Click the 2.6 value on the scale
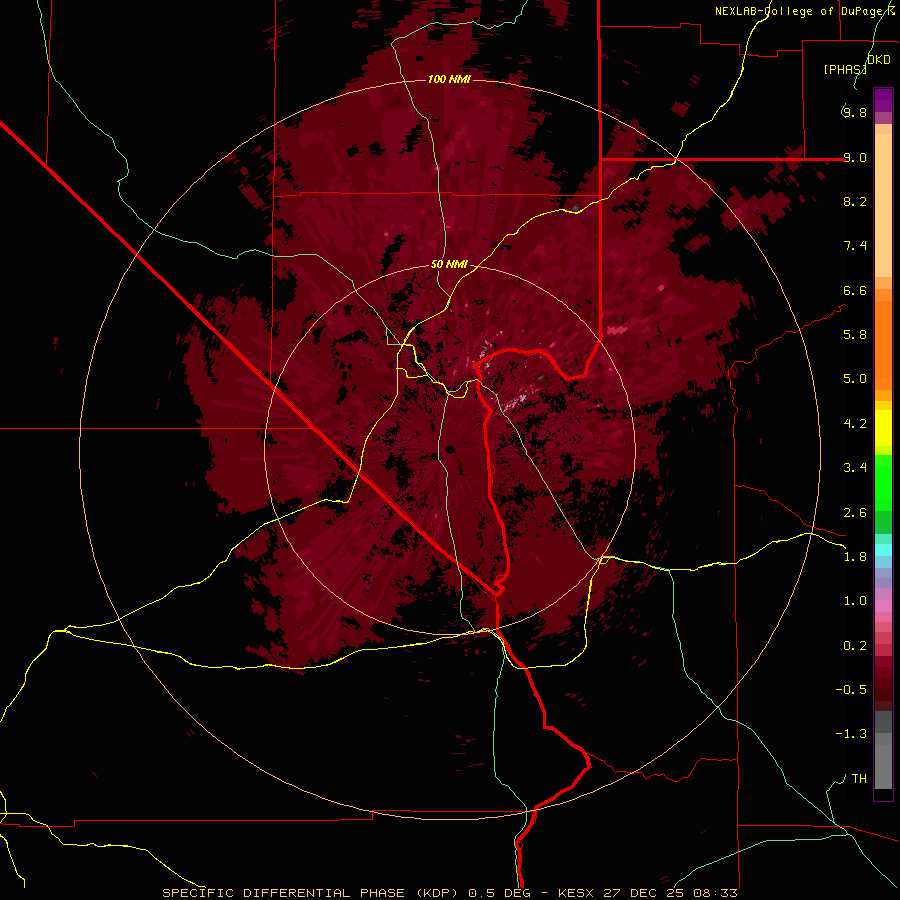 click(x=855, y=513)
